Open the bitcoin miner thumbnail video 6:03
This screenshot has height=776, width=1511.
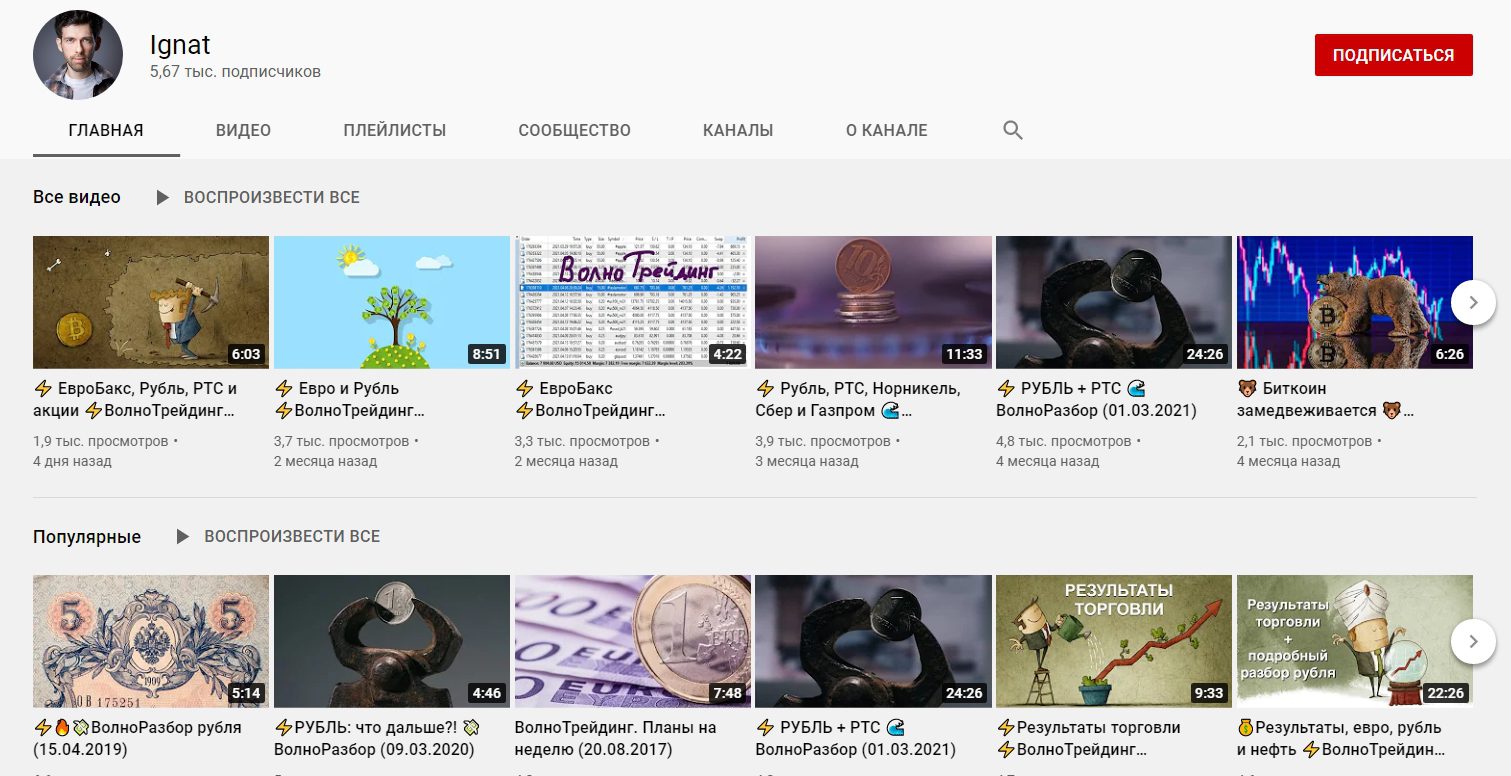[x=151, y=302]
